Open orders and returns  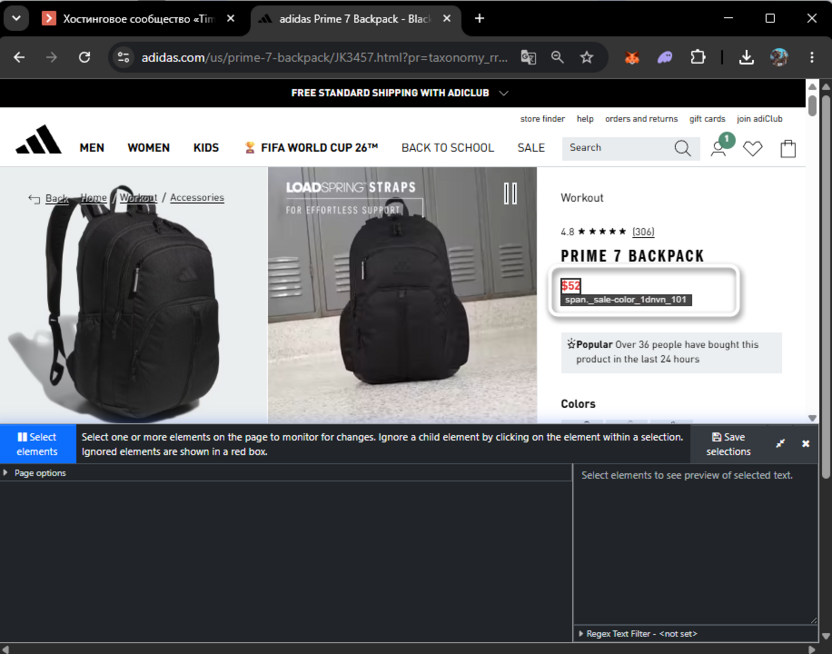(x=641, y=119)
